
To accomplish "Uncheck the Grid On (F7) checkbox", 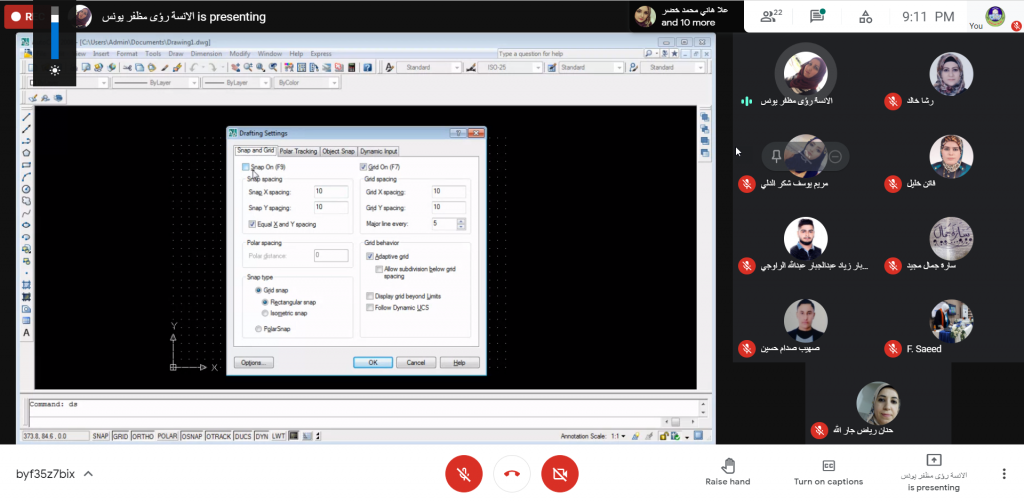I will point(364,167).
